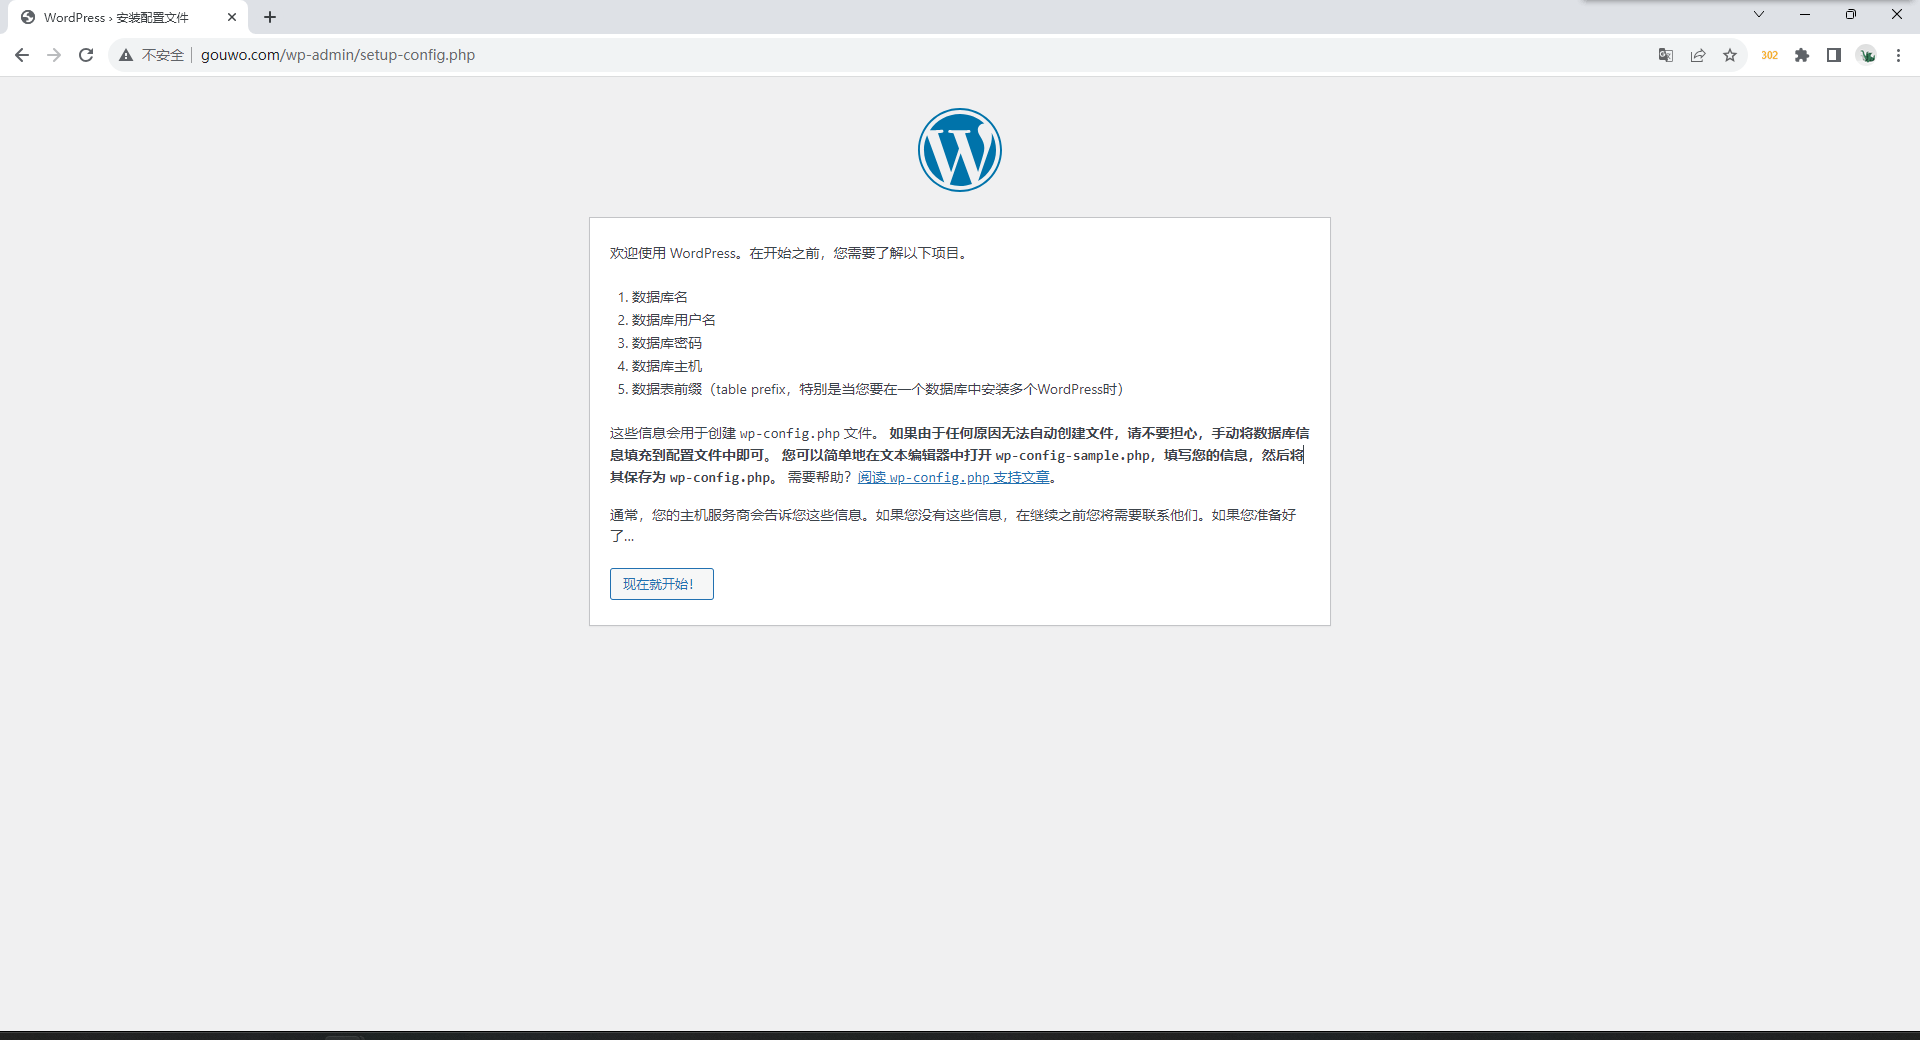1920x1040 pixels.
Task: Go back to the previous page
Action: [22, 55]
